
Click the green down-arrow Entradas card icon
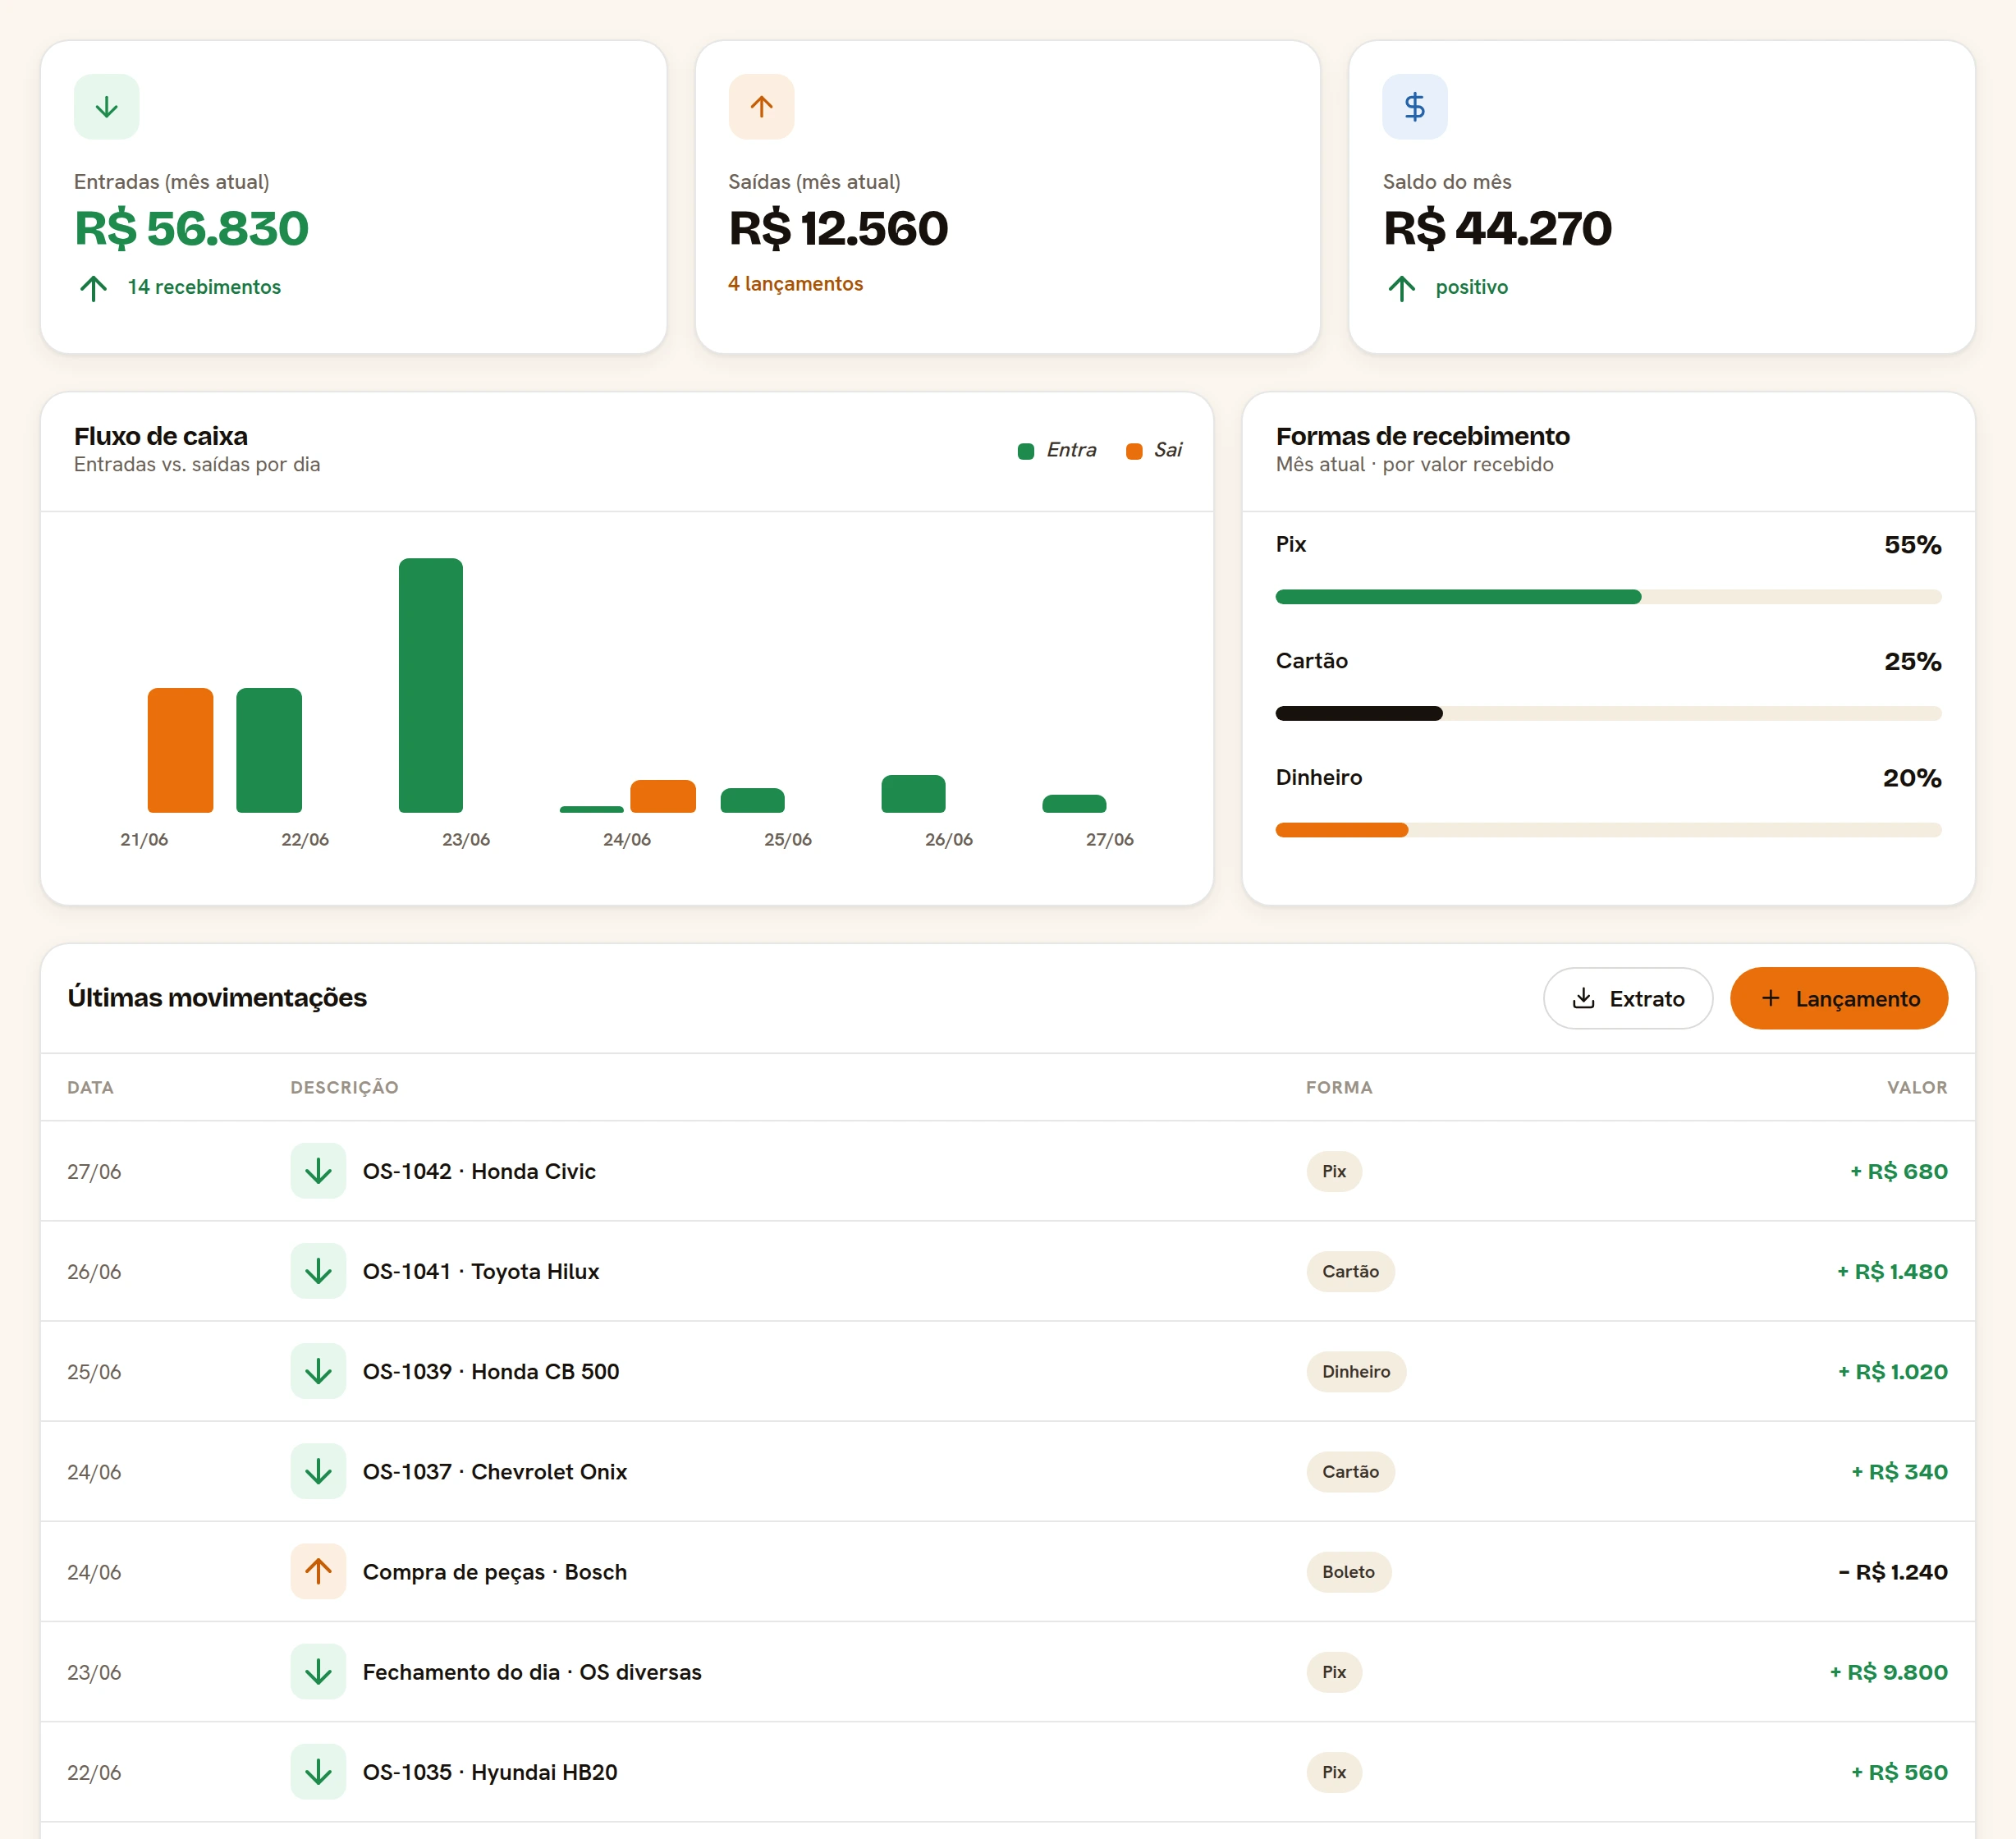pyautogui.click(x=106, y=106)
